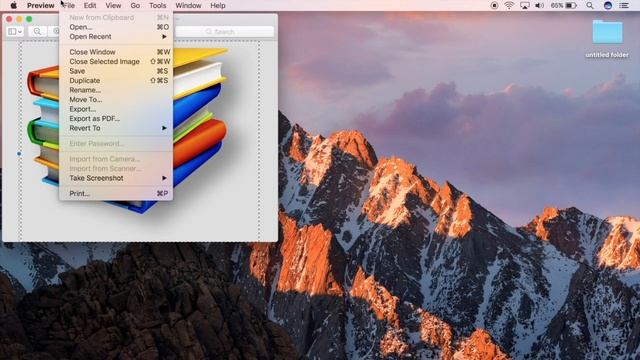
Task: Choose Rename… from the File menu
Action: point(116,90)
